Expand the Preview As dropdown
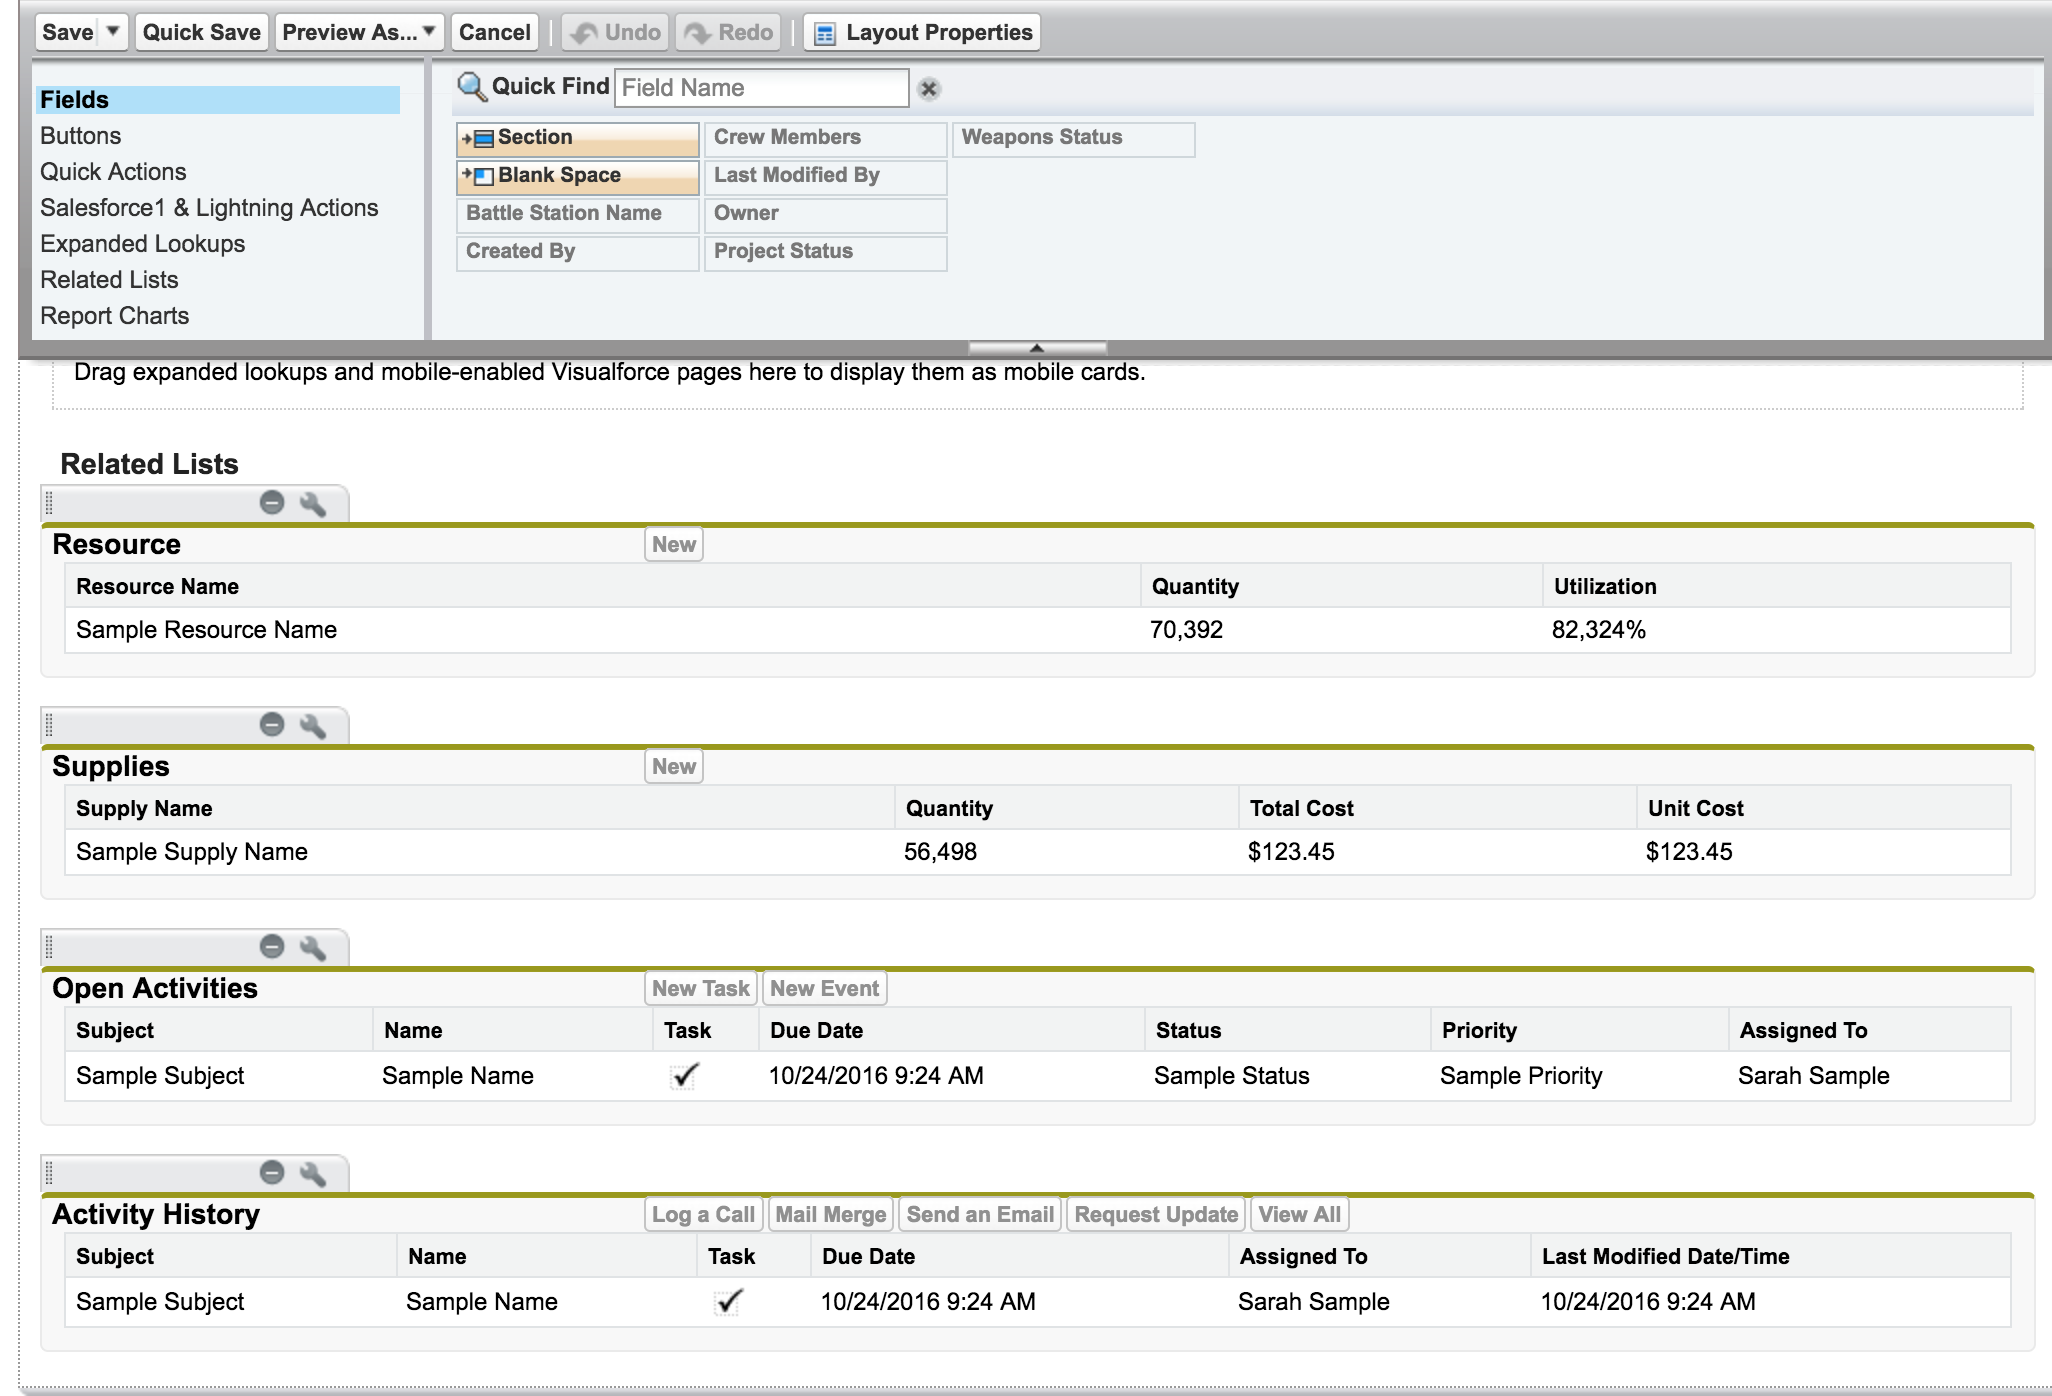The width and height of the screenshot is (2052, 1396). click(359, 33)
